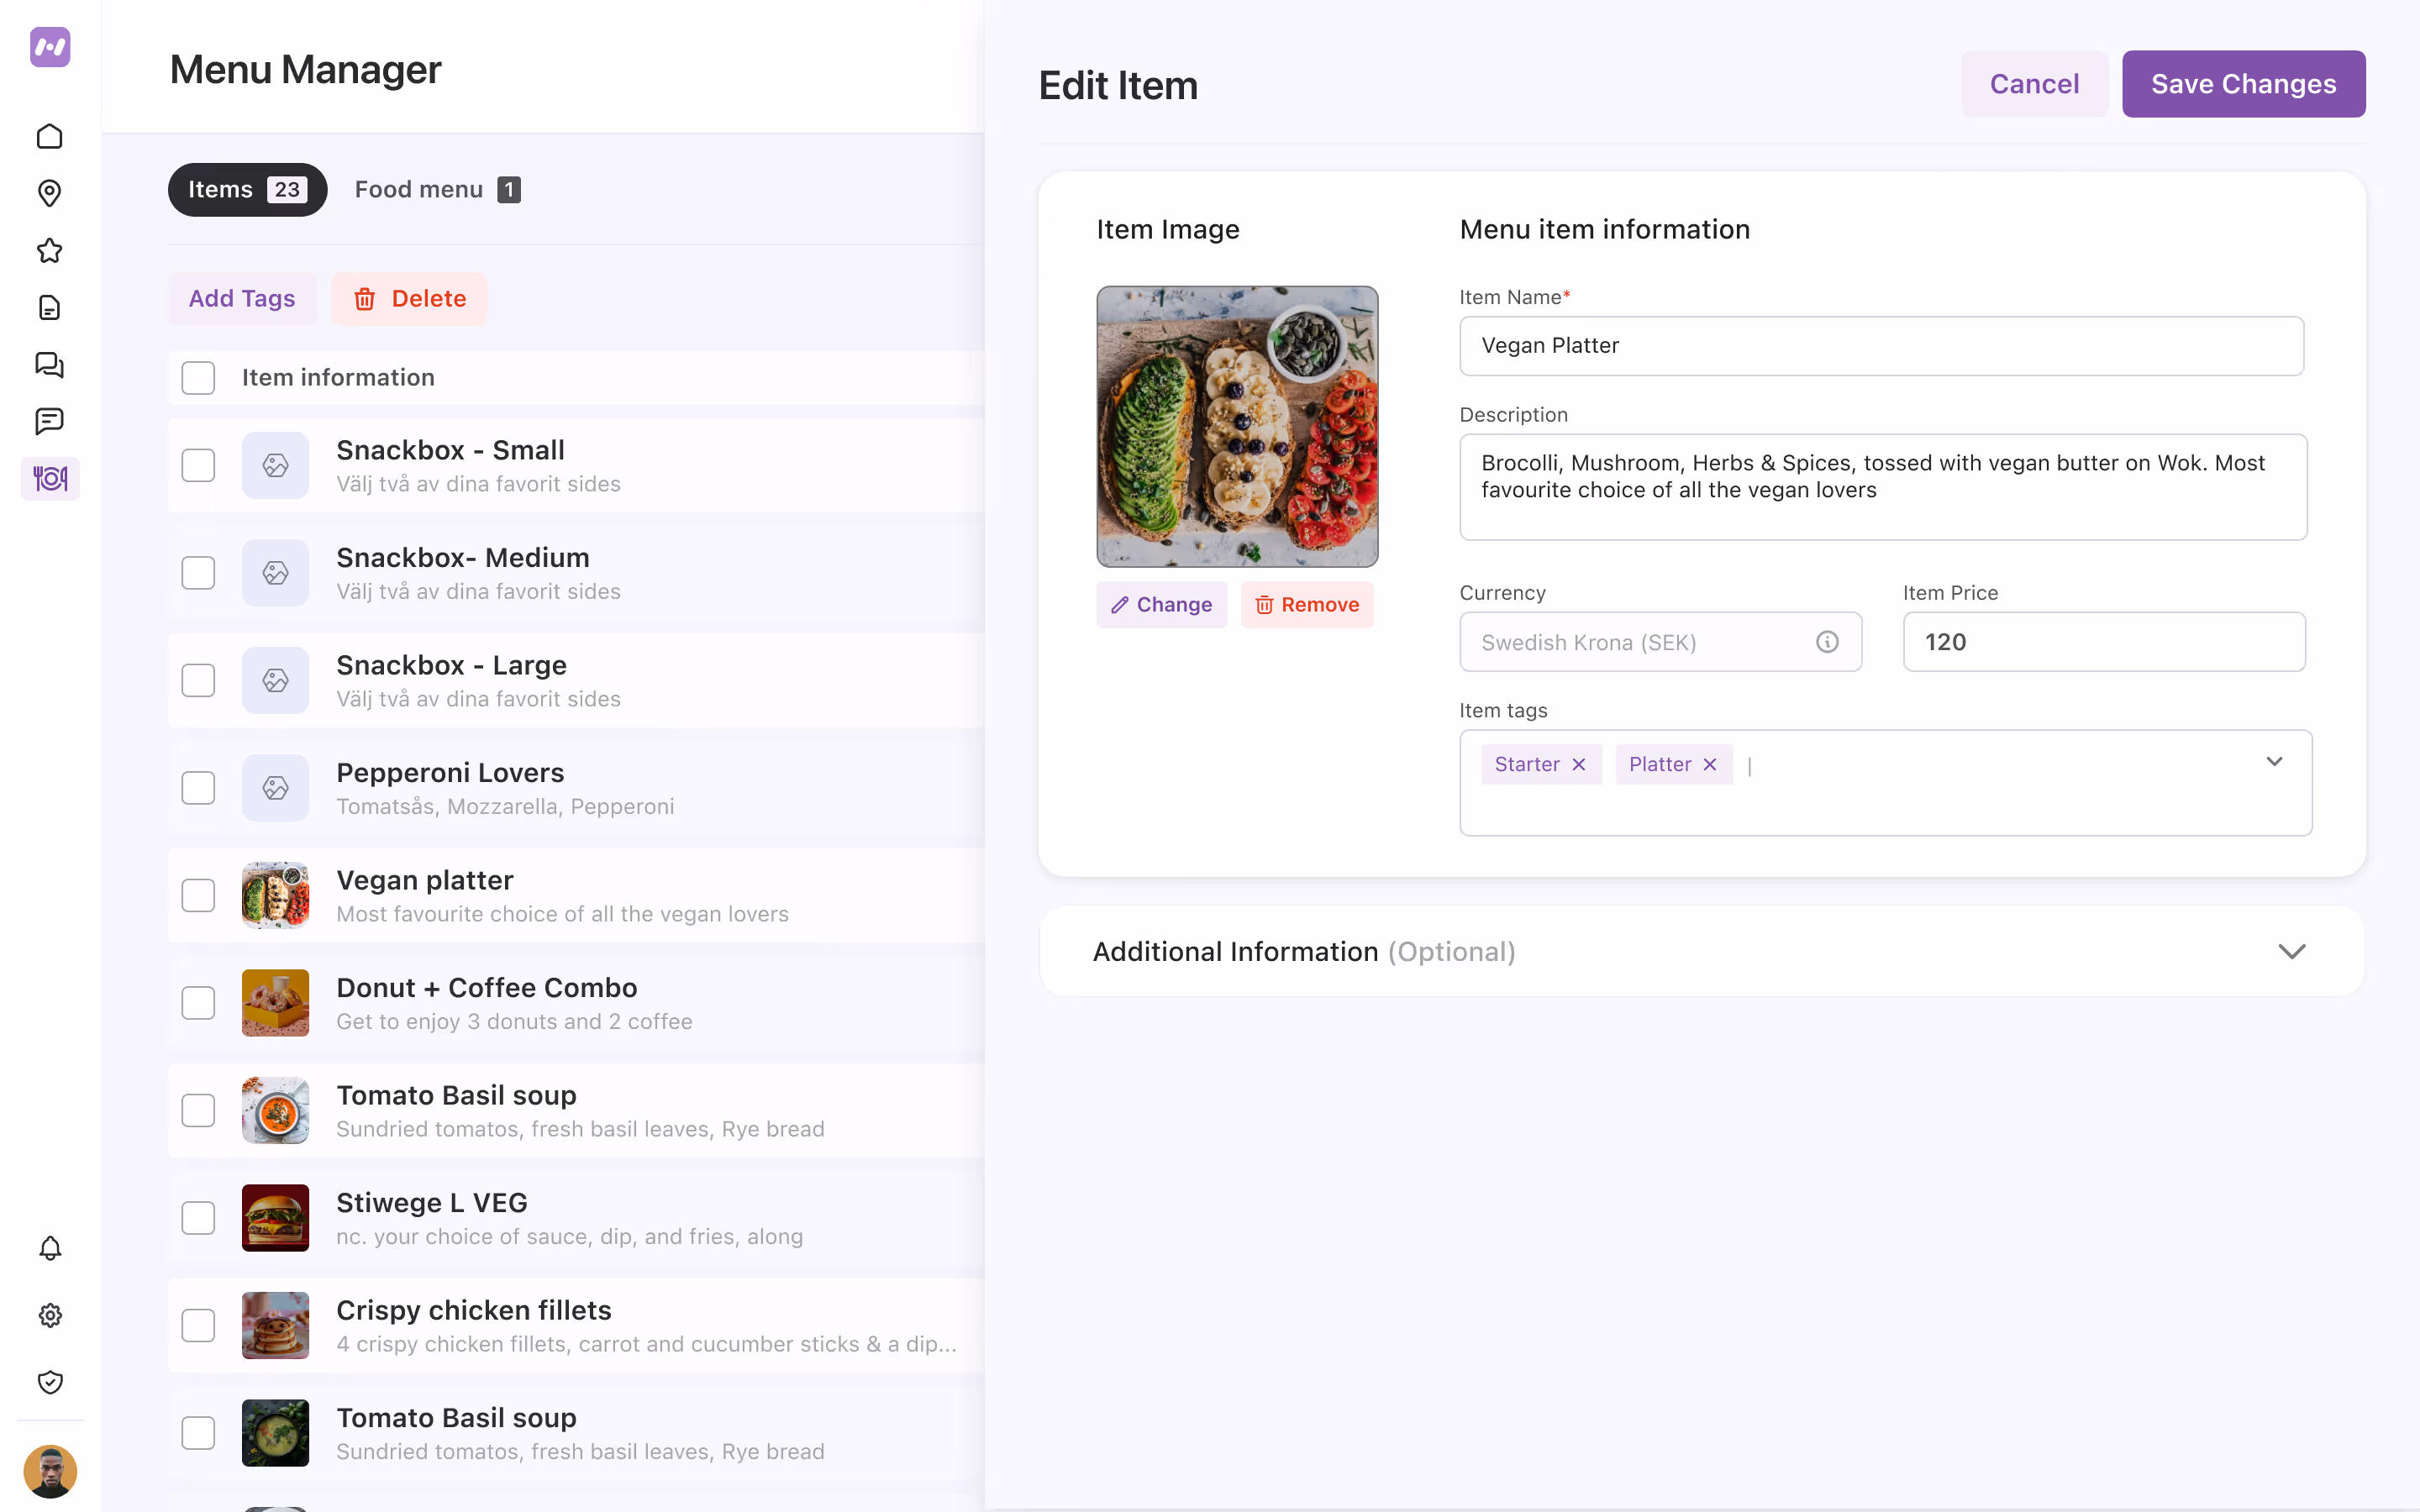Click the Vegan platter list thumbnail
Viewport: 2420px width, 1512px height.
[275, 895]
